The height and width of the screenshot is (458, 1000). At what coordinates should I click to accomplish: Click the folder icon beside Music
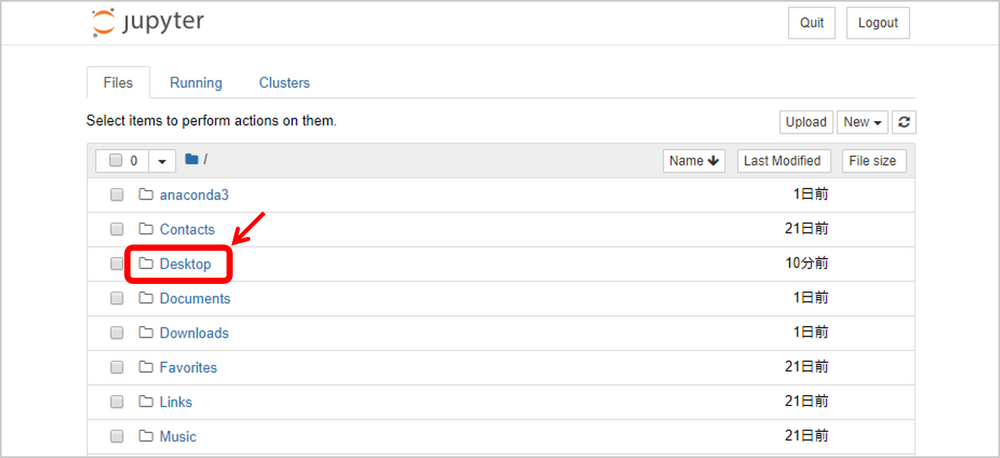147,436
